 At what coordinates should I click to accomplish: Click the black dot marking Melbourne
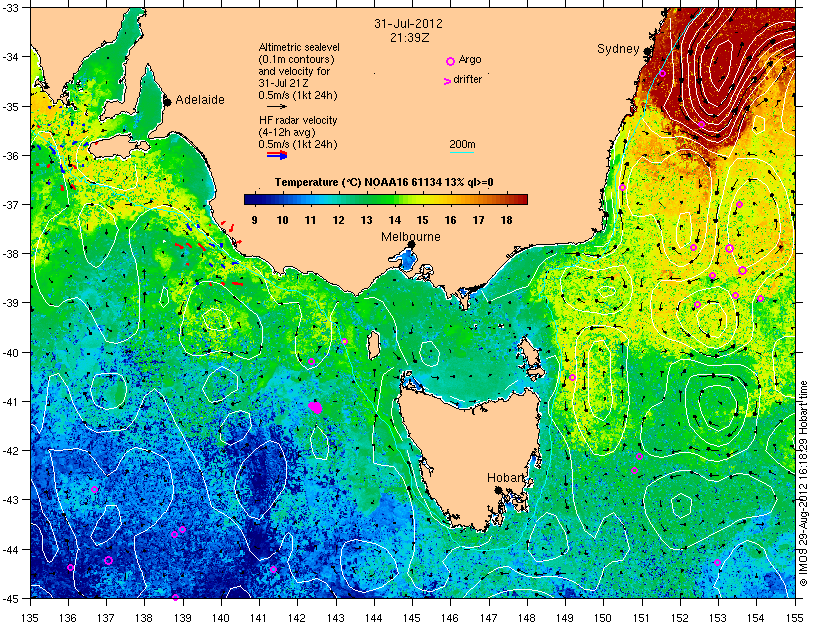pos(411,244)
